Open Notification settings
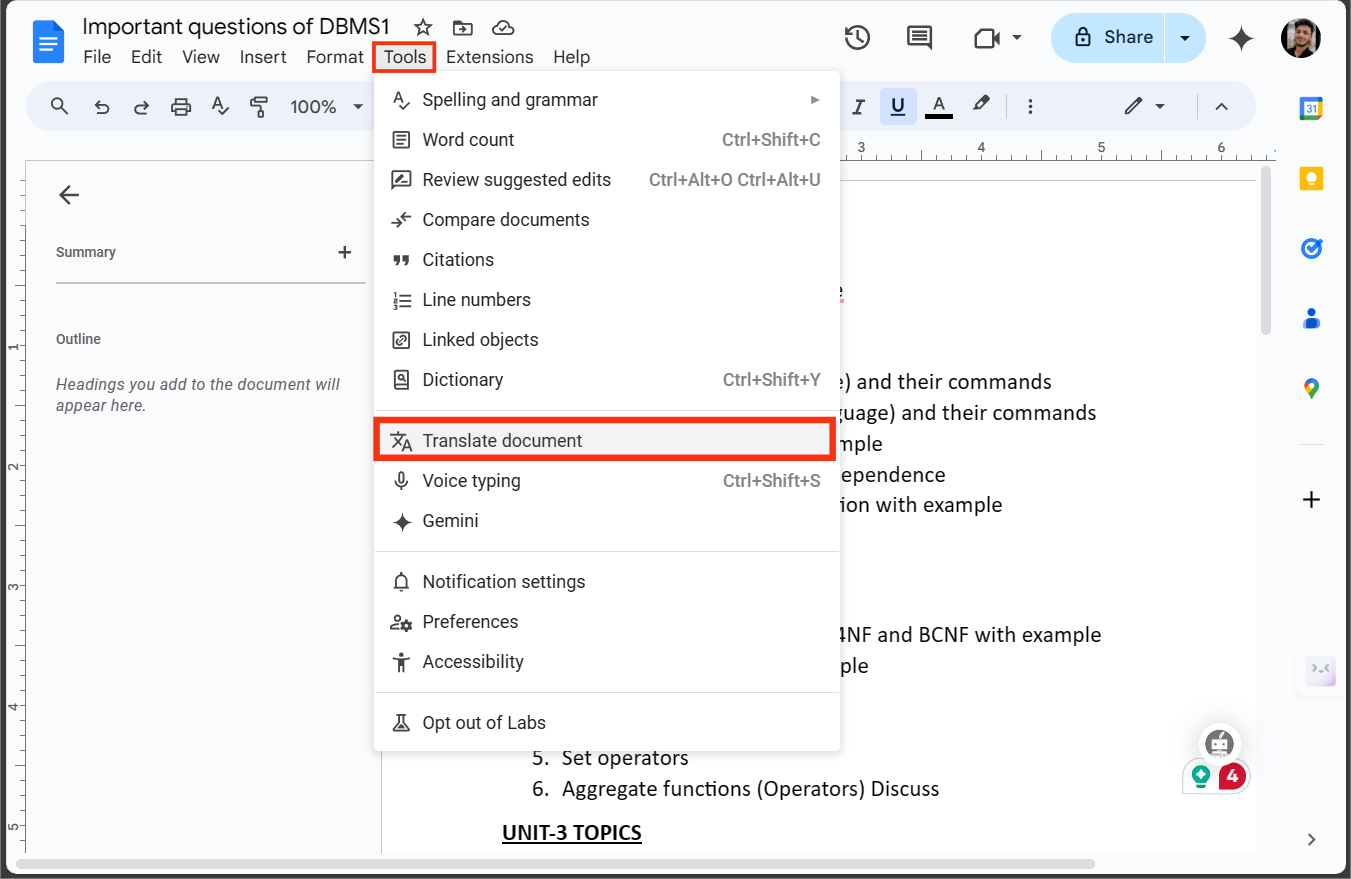 pyautogui.click(x=607, y=582)
